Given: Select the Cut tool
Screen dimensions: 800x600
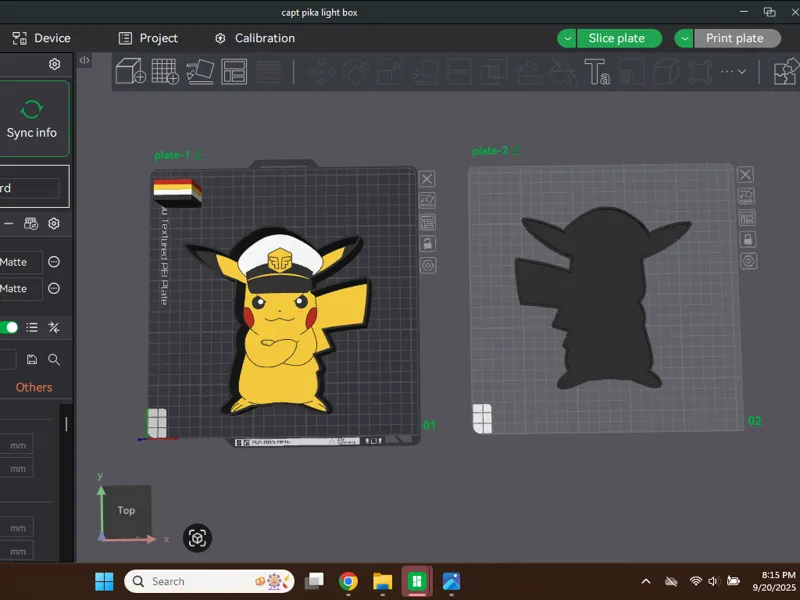Looking at the screenshot, I should point(459,72).
